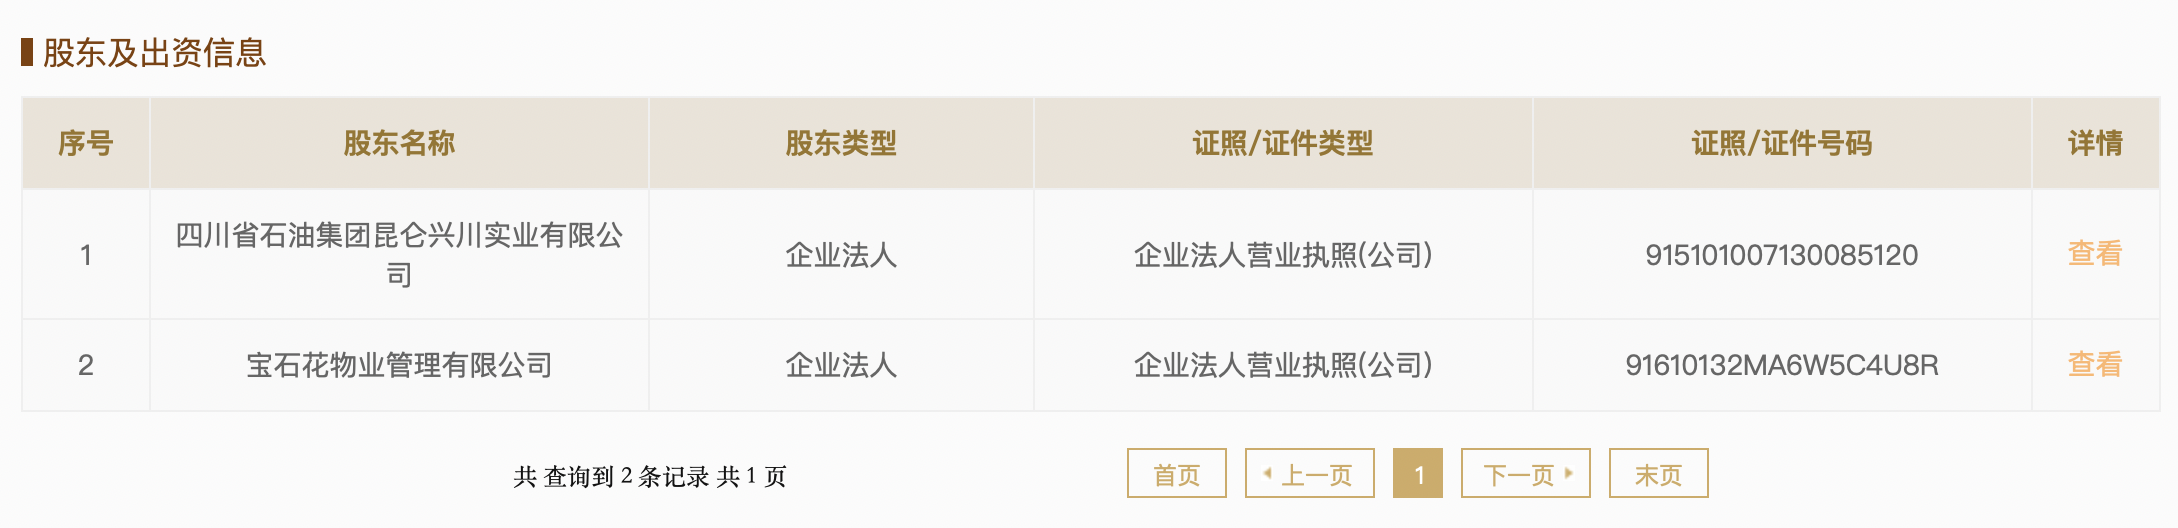Click 企业法人 type cell in row 2
2178x528 pixels.
tap(841, 365)
